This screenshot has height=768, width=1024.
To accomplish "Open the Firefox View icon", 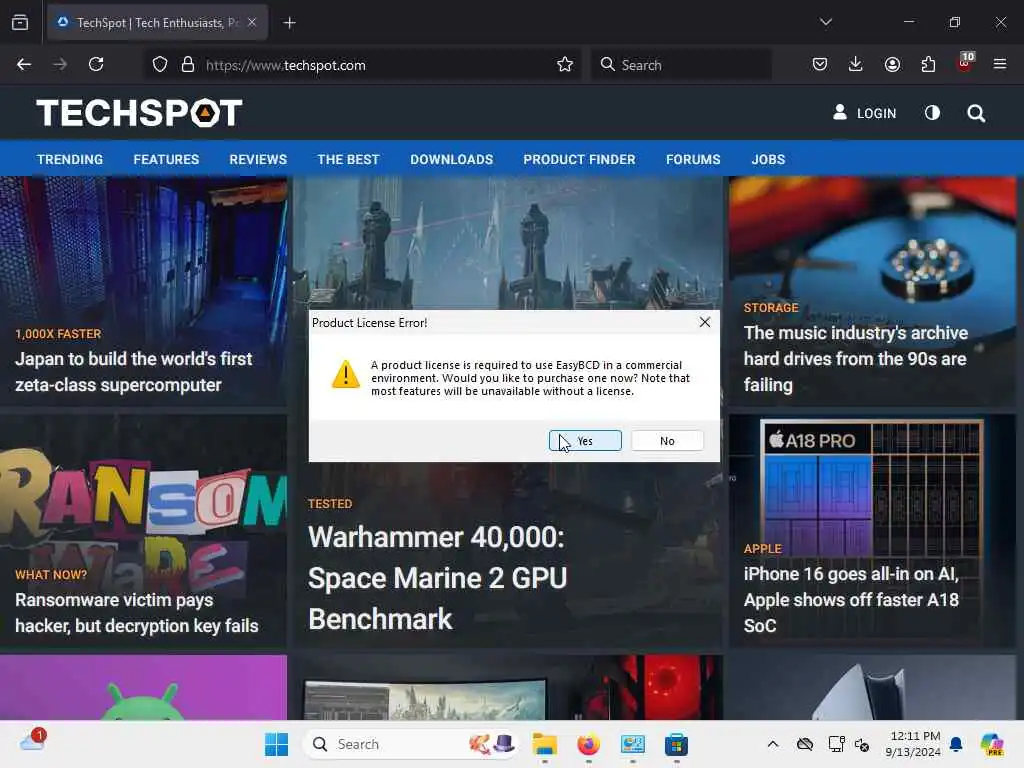I will point(20,22).
